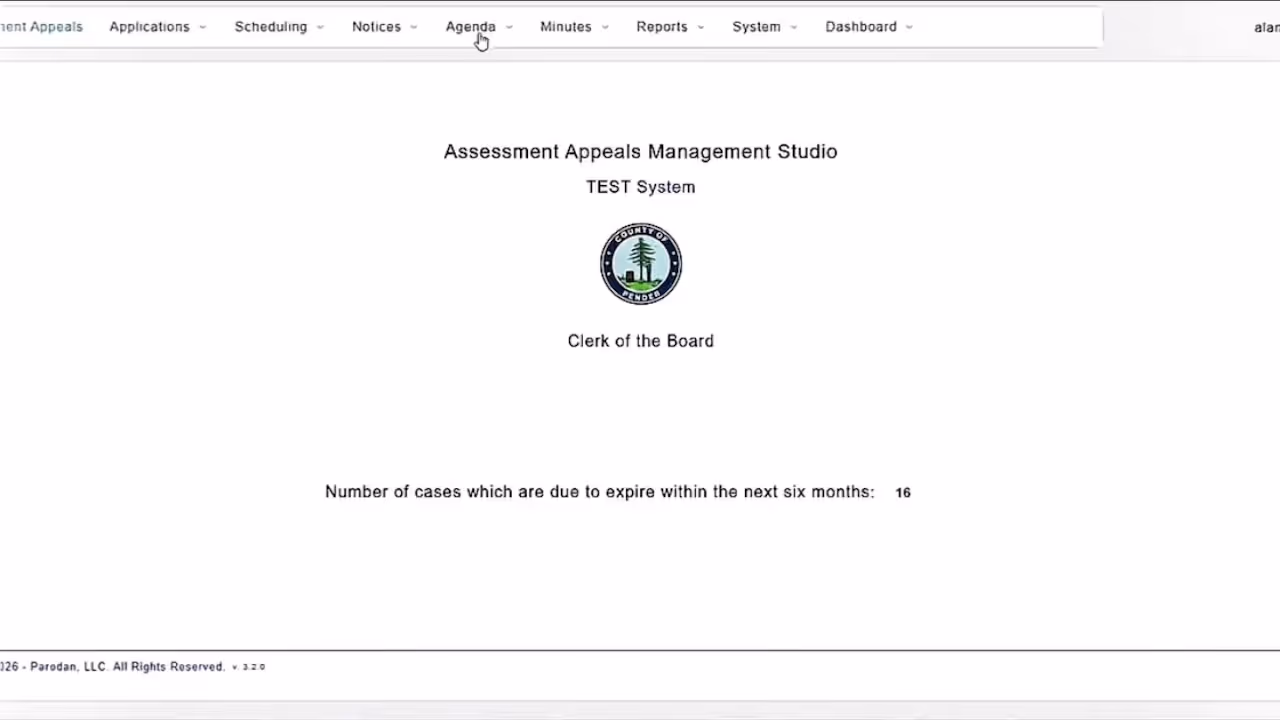Click the version number v 3.2.0
The width and height of the screenshot is (1280, 720).
coord(248,667)
